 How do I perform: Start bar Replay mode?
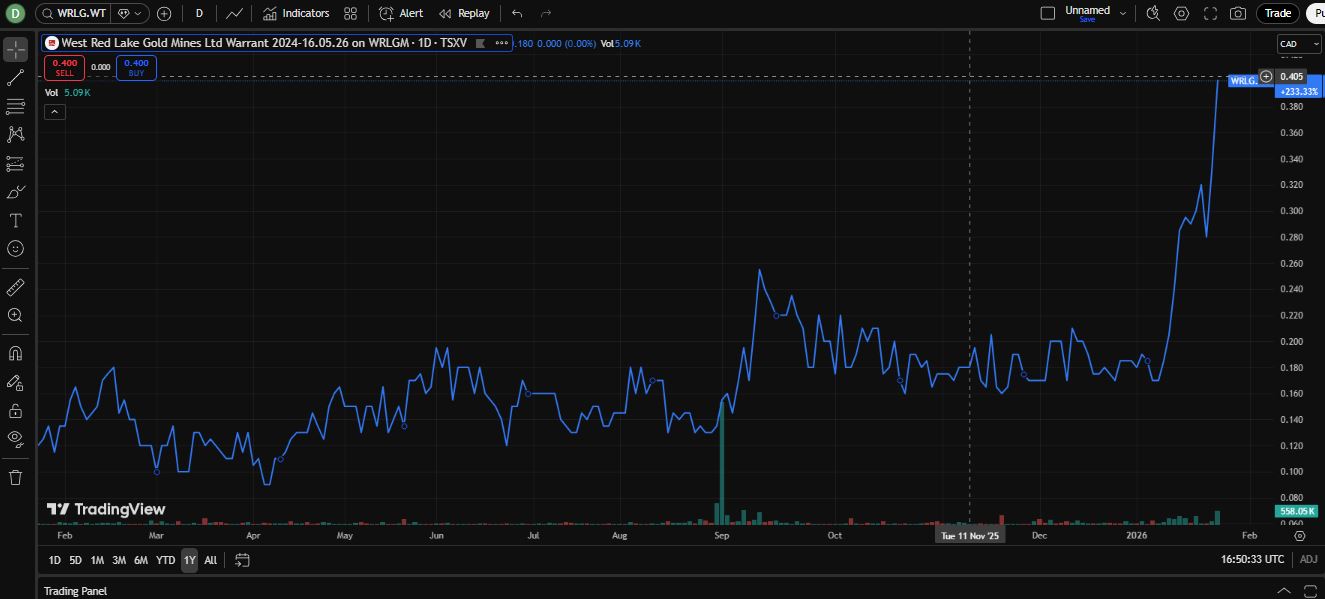[x=464, y=13]
